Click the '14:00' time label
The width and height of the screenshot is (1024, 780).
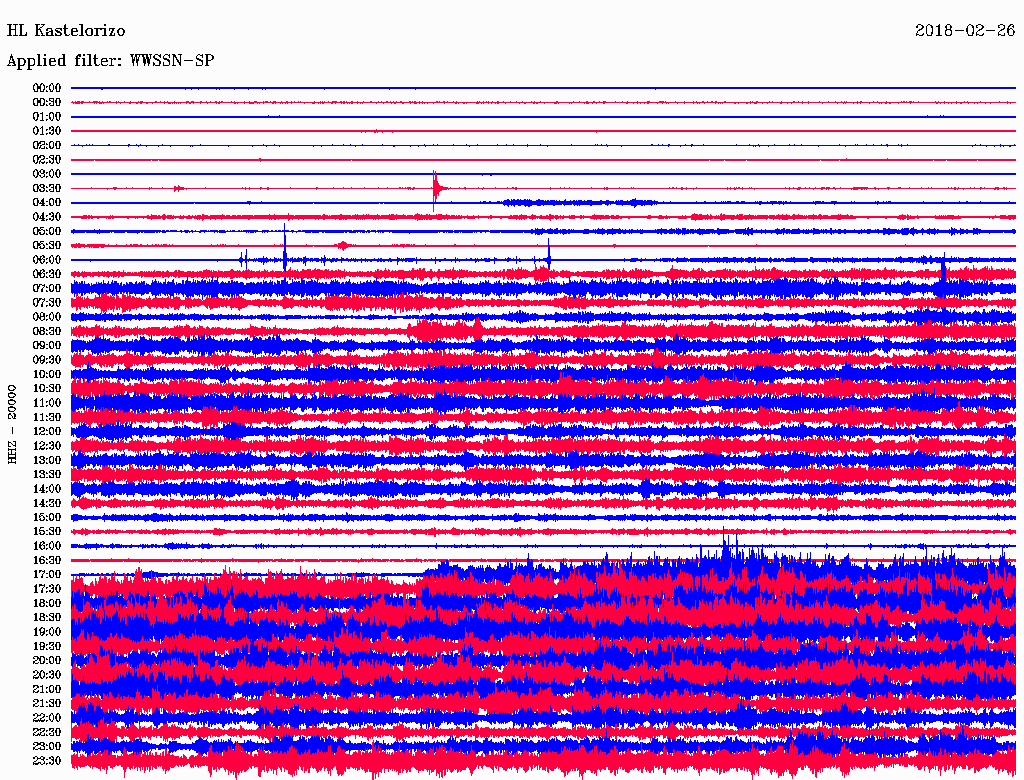(x=46, y=489)
